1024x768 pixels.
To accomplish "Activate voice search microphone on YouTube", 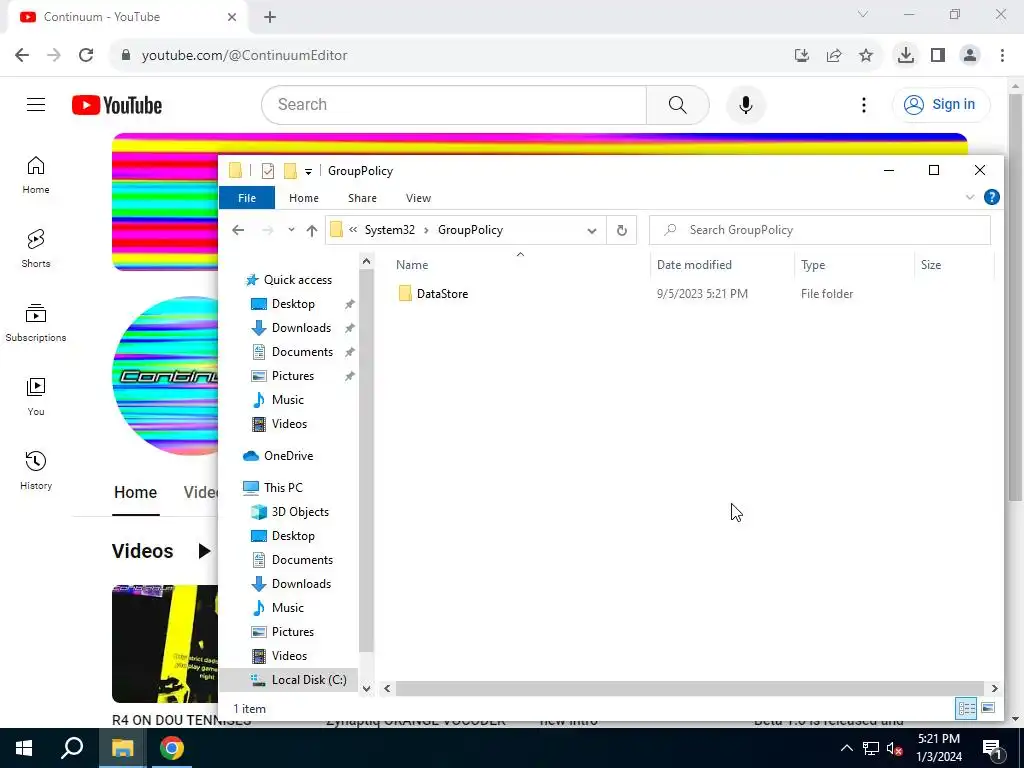I will pos(745,104).
